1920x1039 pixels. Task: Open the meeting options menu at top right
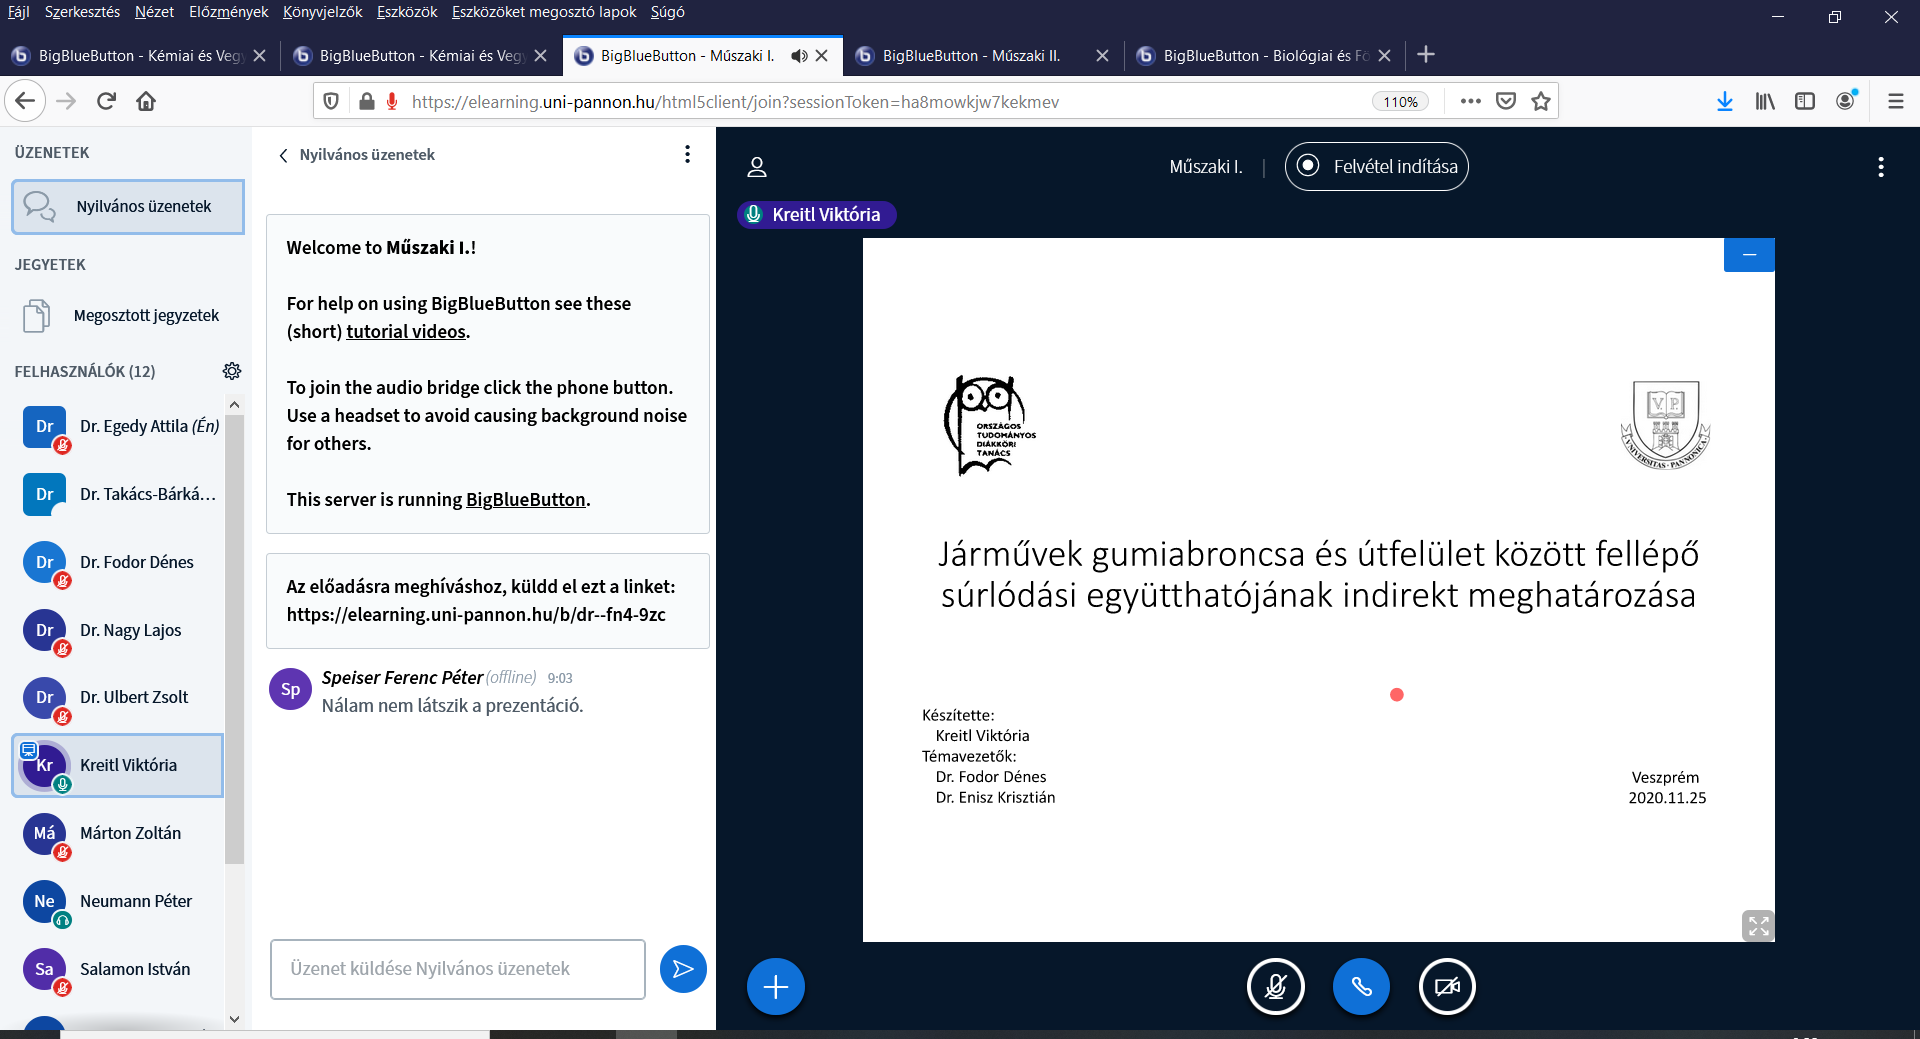(1880, 167)
